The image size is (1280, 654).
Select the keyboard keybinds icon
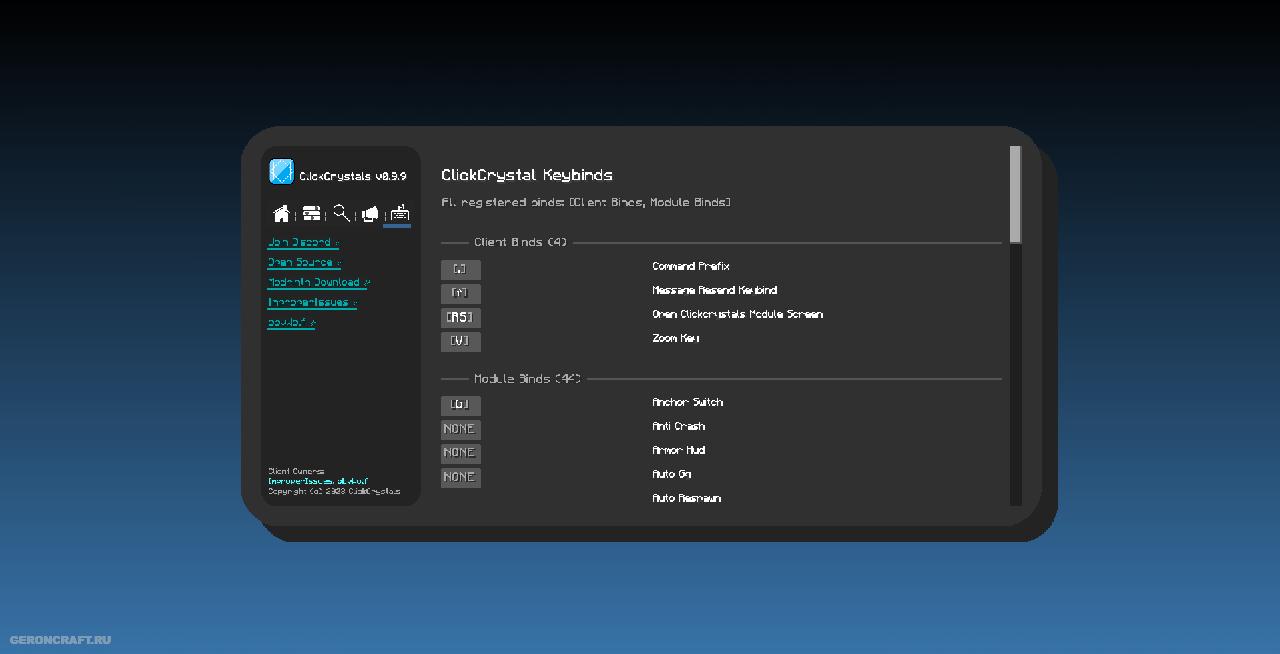click(399, 213)
